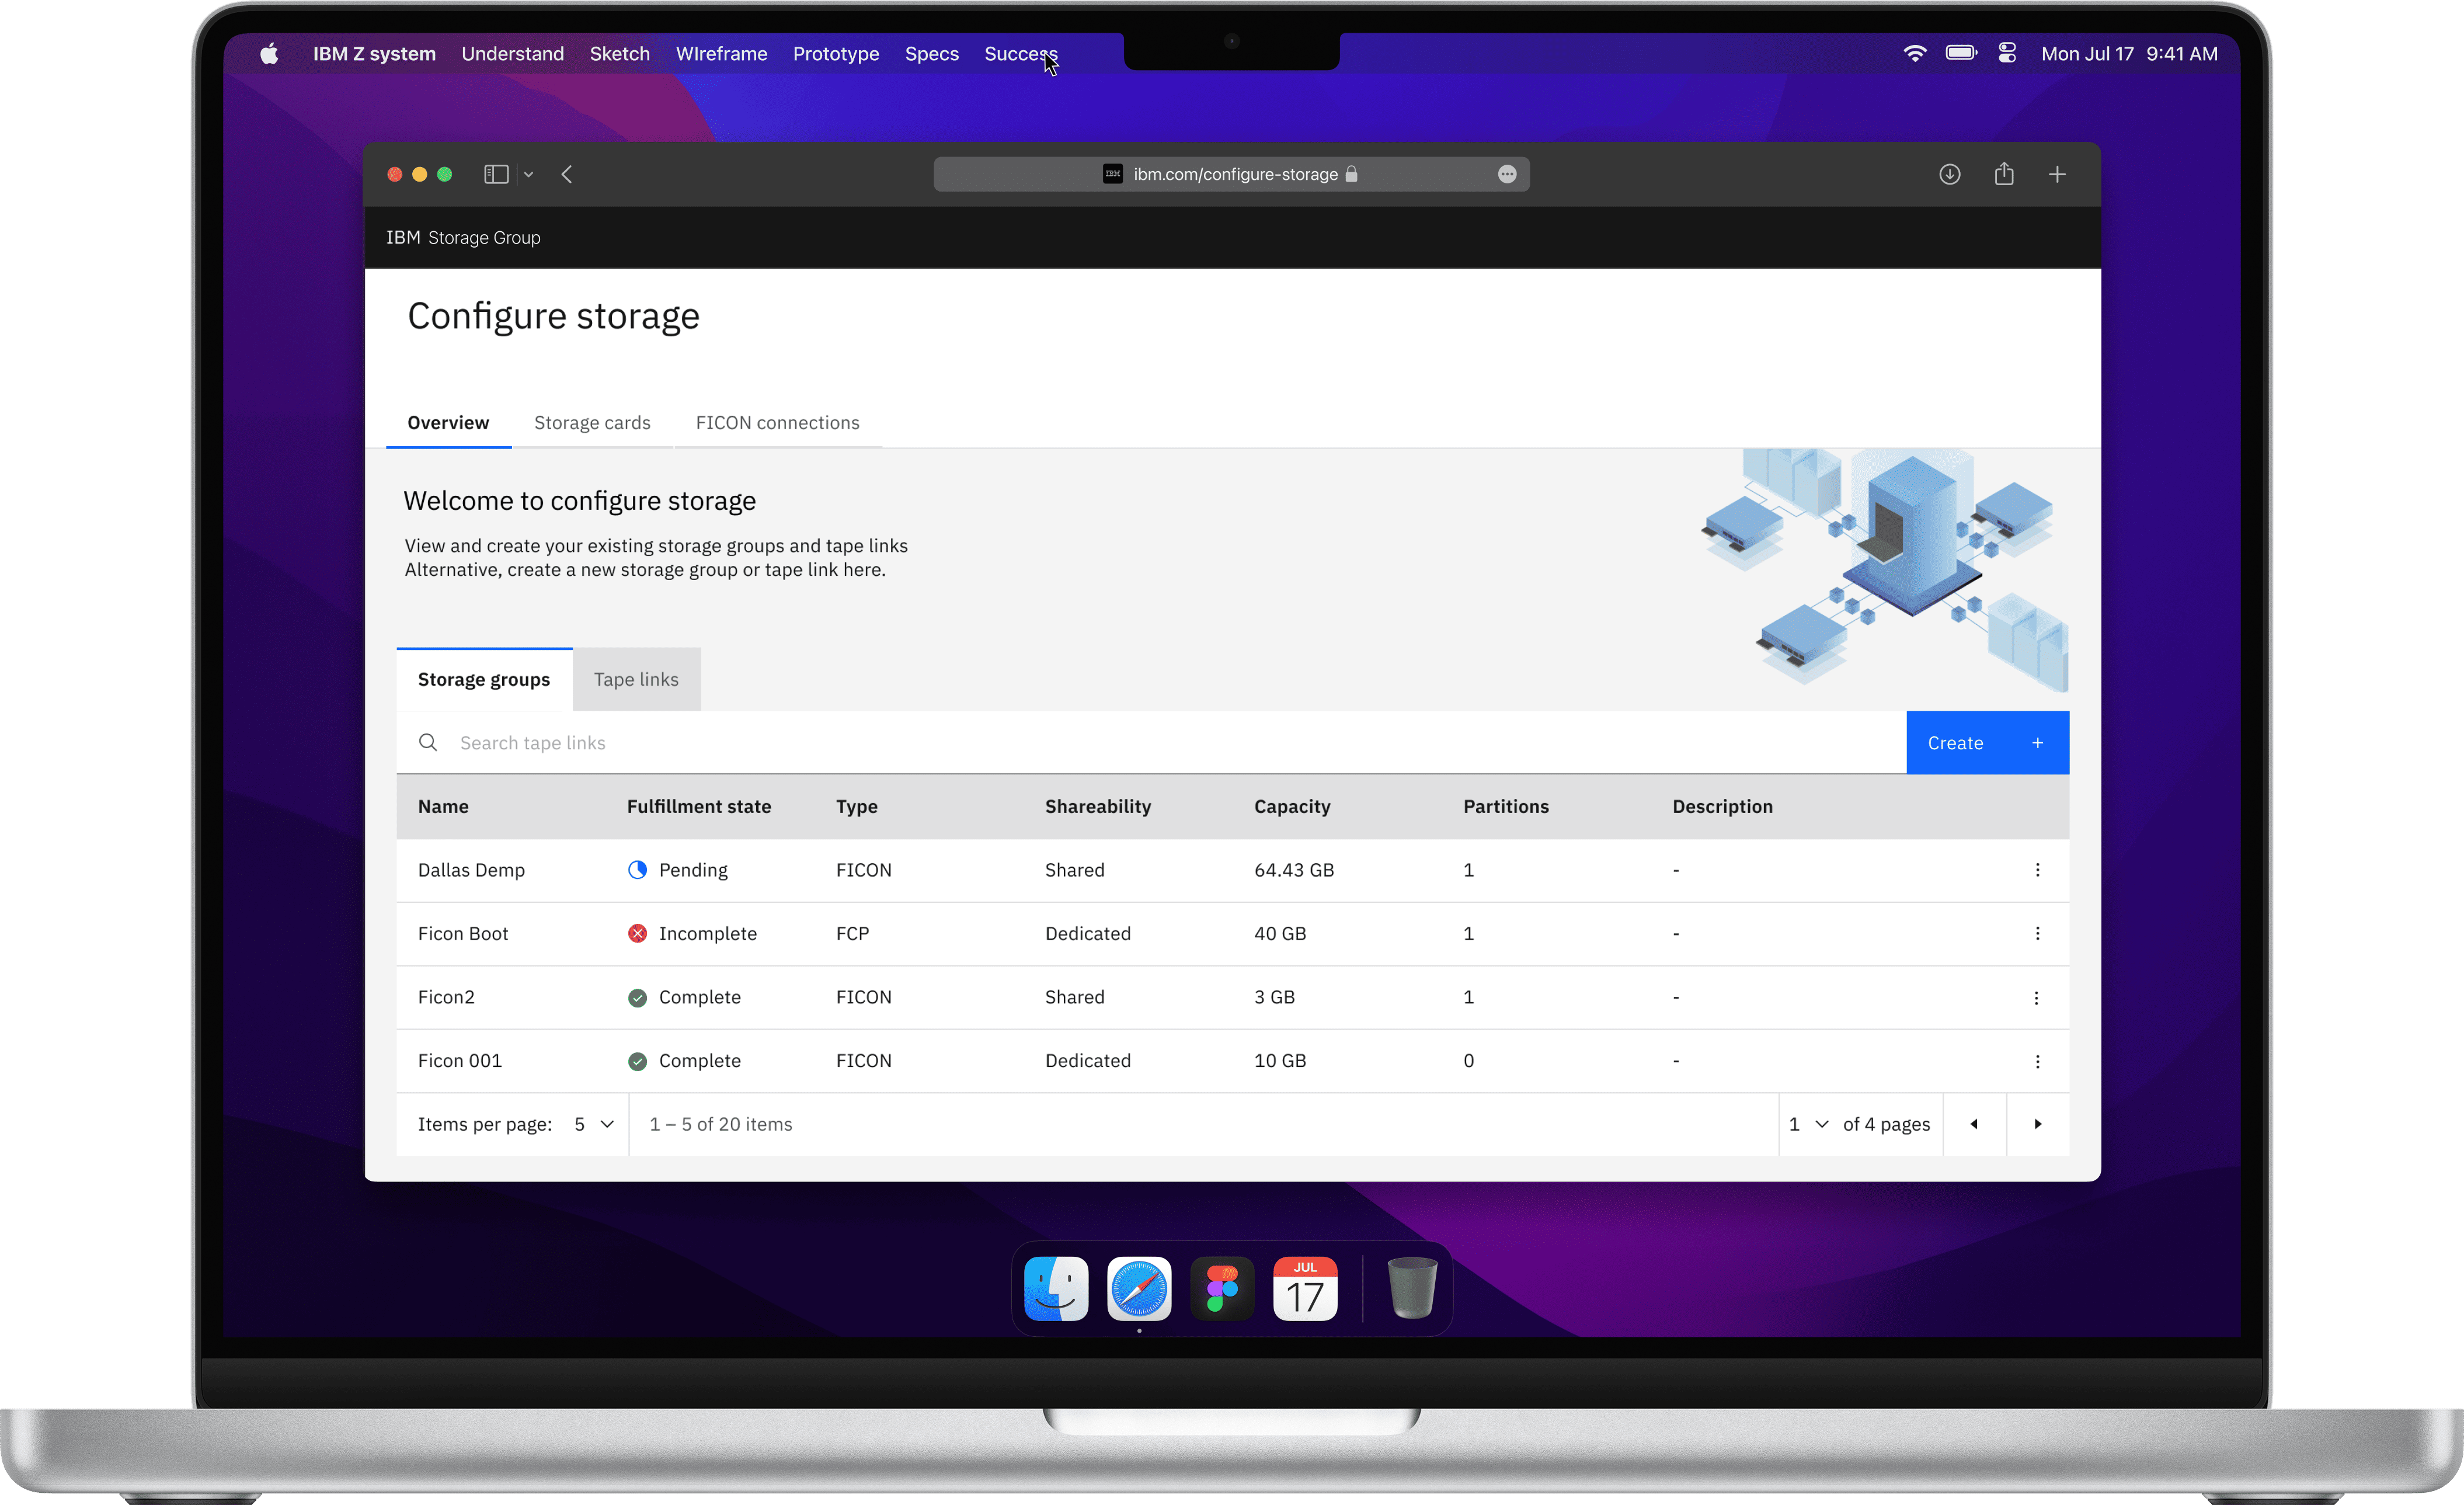Image resolution: width=2464 pixels, height=1505 pixels.
Task: Open the Specs menu
Action: [931, 53]
